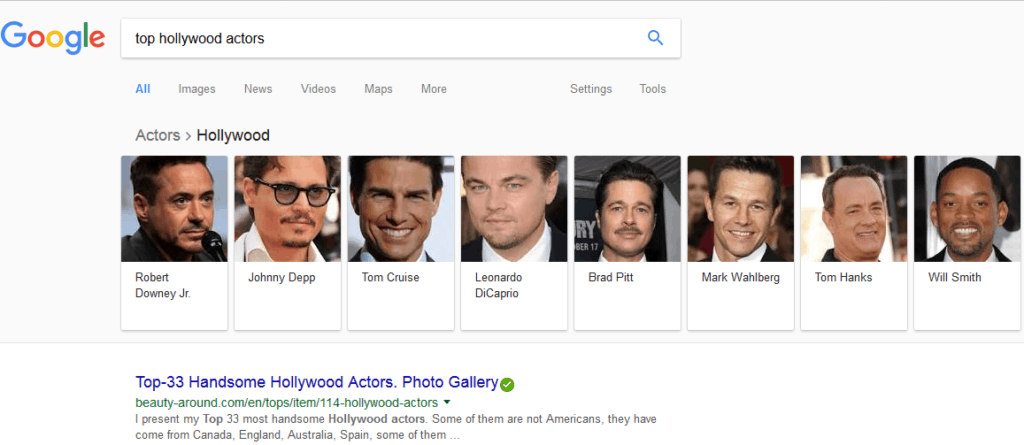Open the News tab
The height and width of the screenshot is (445, 1024).
pos(258,89)
